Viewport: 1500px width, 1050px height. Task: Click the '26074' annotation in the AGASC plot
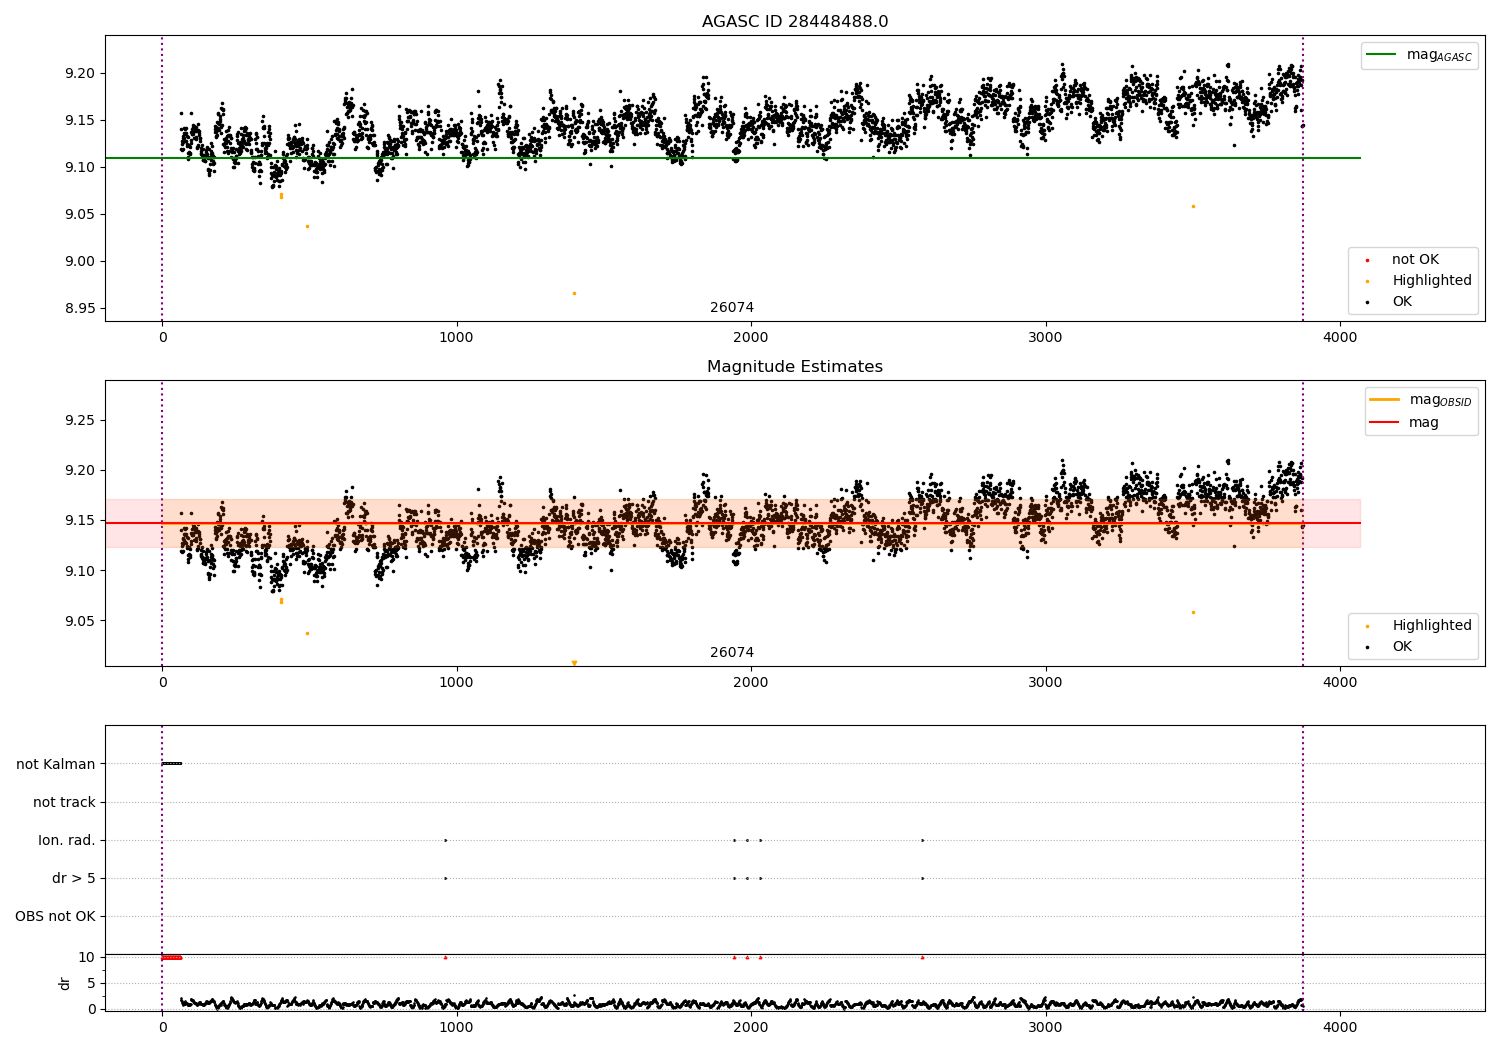[x=732, y=308]
